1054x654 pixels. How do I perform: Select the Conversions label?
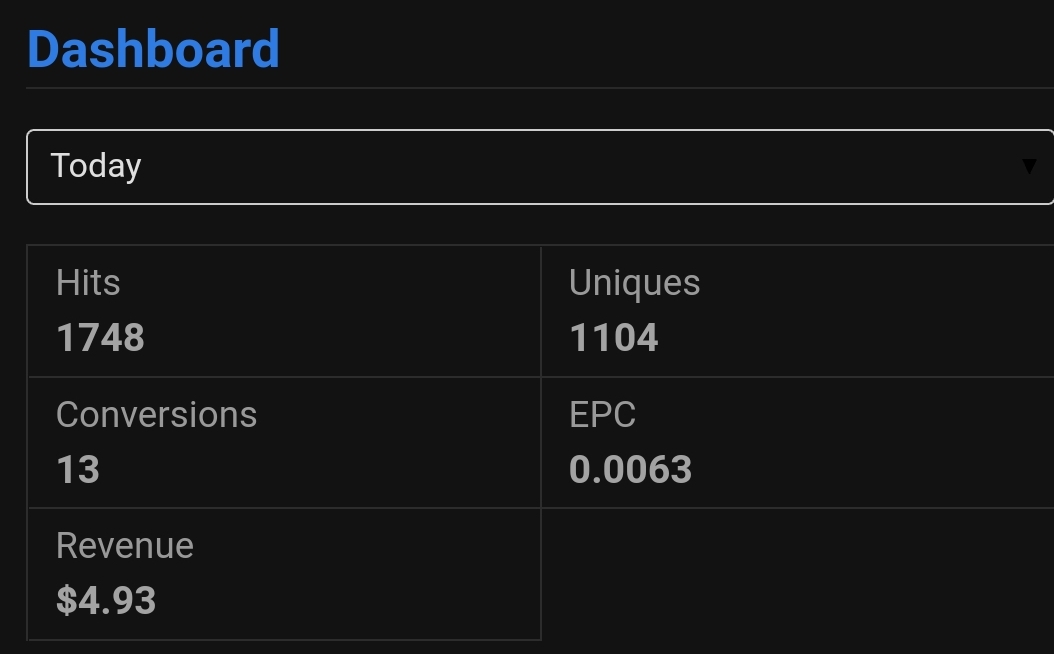[157, 415]
